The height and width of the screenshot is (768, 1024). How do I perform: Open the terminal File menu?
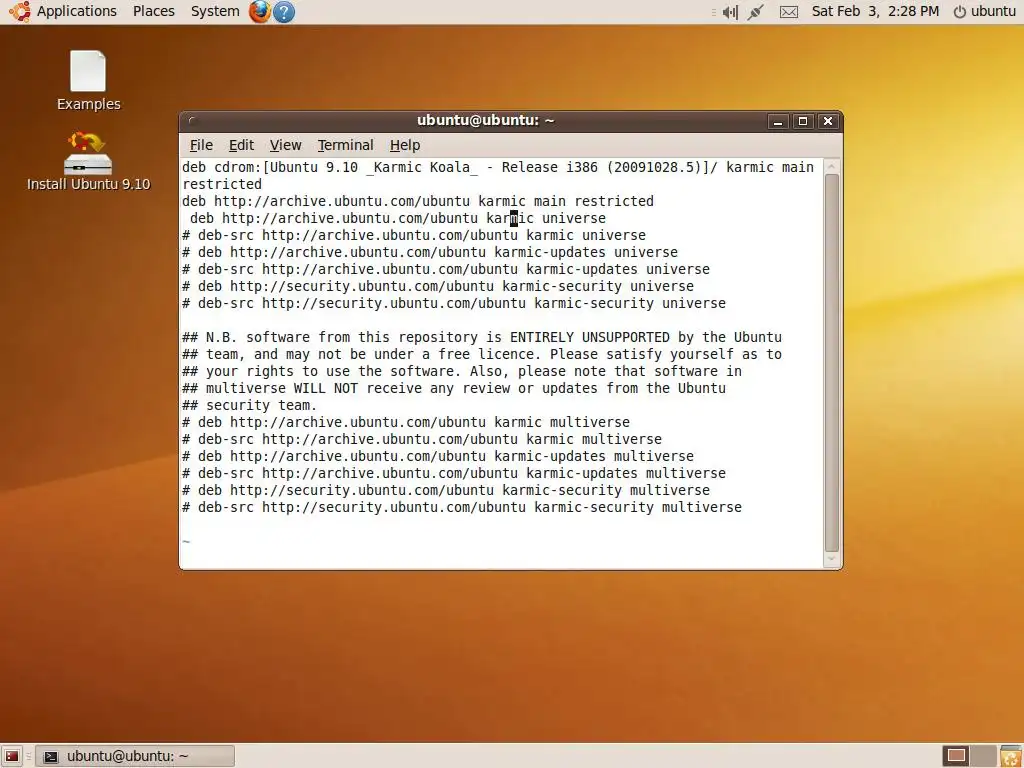pyautogui.click(x=201, y=145)
